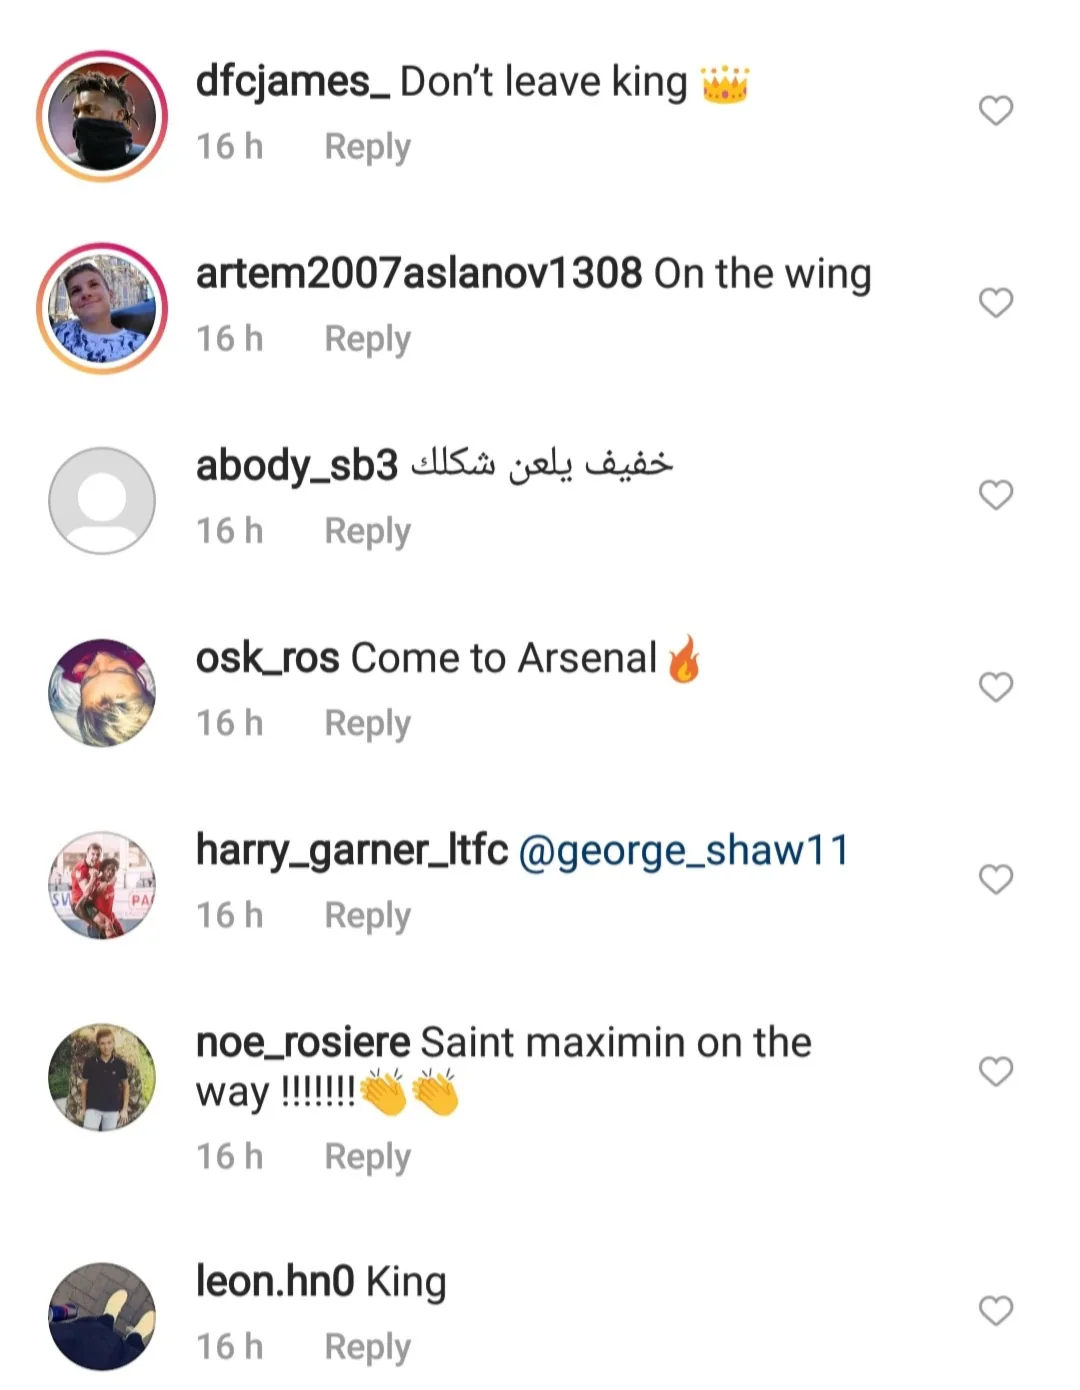
Task: View artem2007aslanov1308's story avatar
Action: coord(102,308)
